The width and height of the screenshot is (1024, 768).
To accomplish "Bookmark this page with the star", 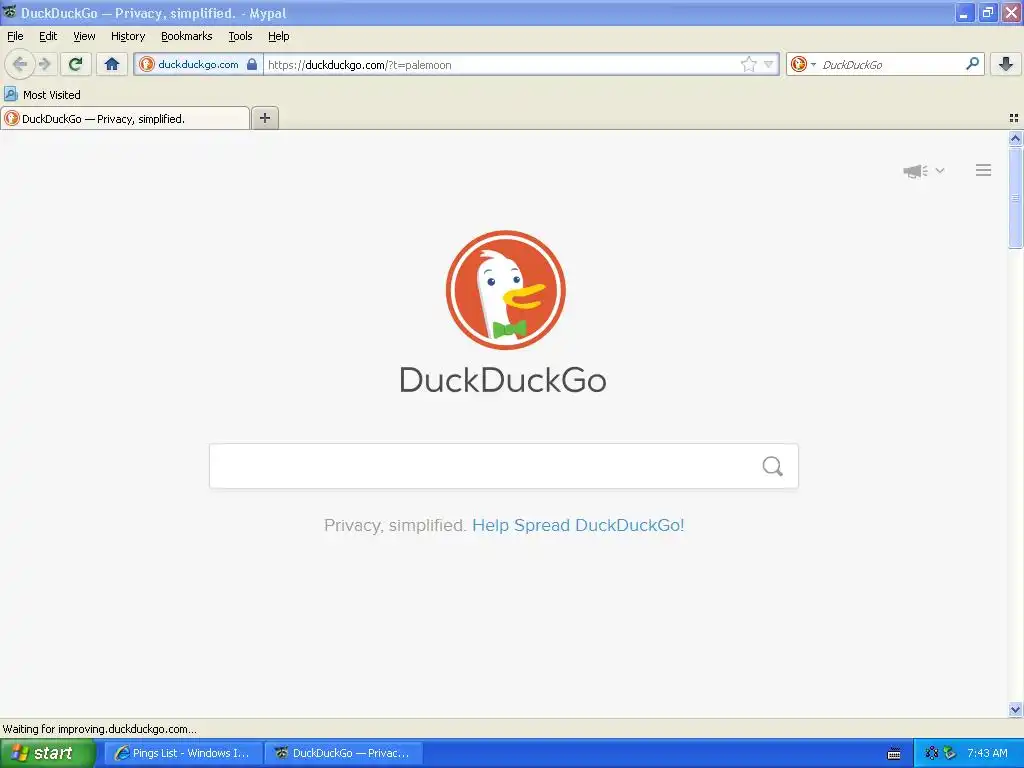I will 748,64.
